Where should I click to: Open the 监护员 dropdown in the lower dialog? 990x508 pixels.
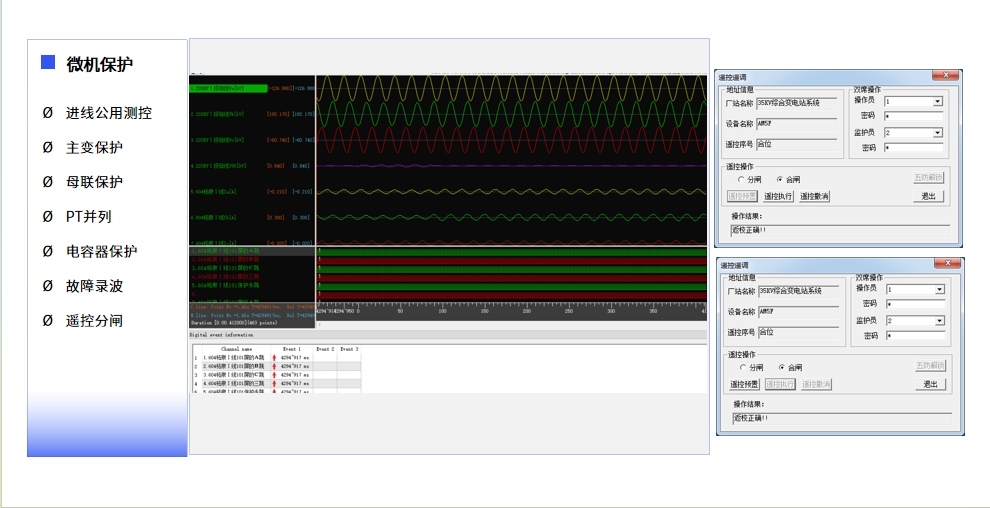939,321
